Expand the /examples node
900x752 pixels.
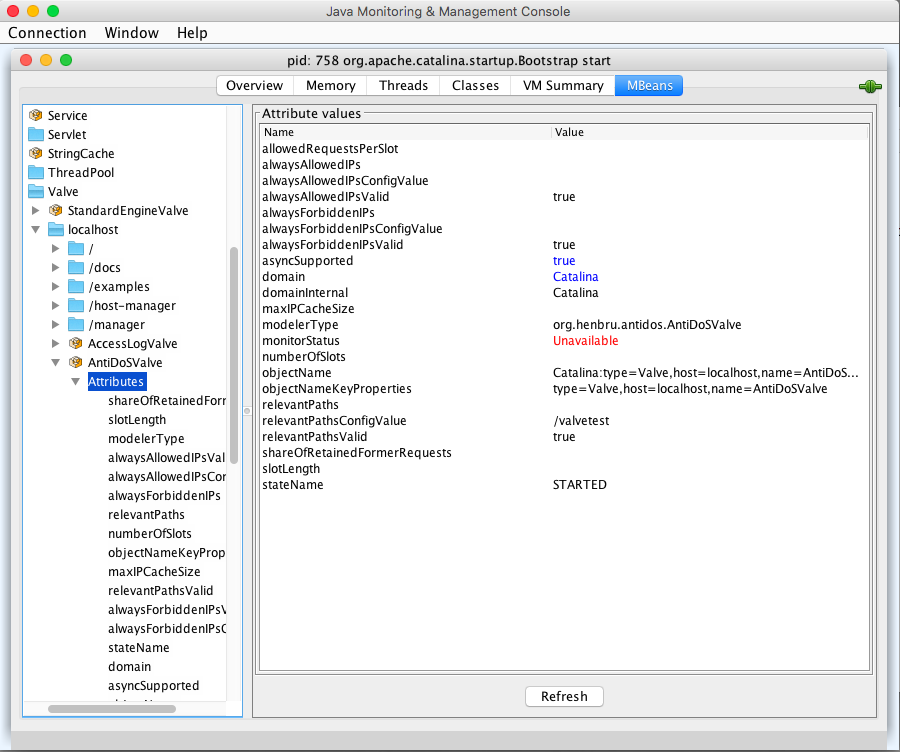pos(56,286)
